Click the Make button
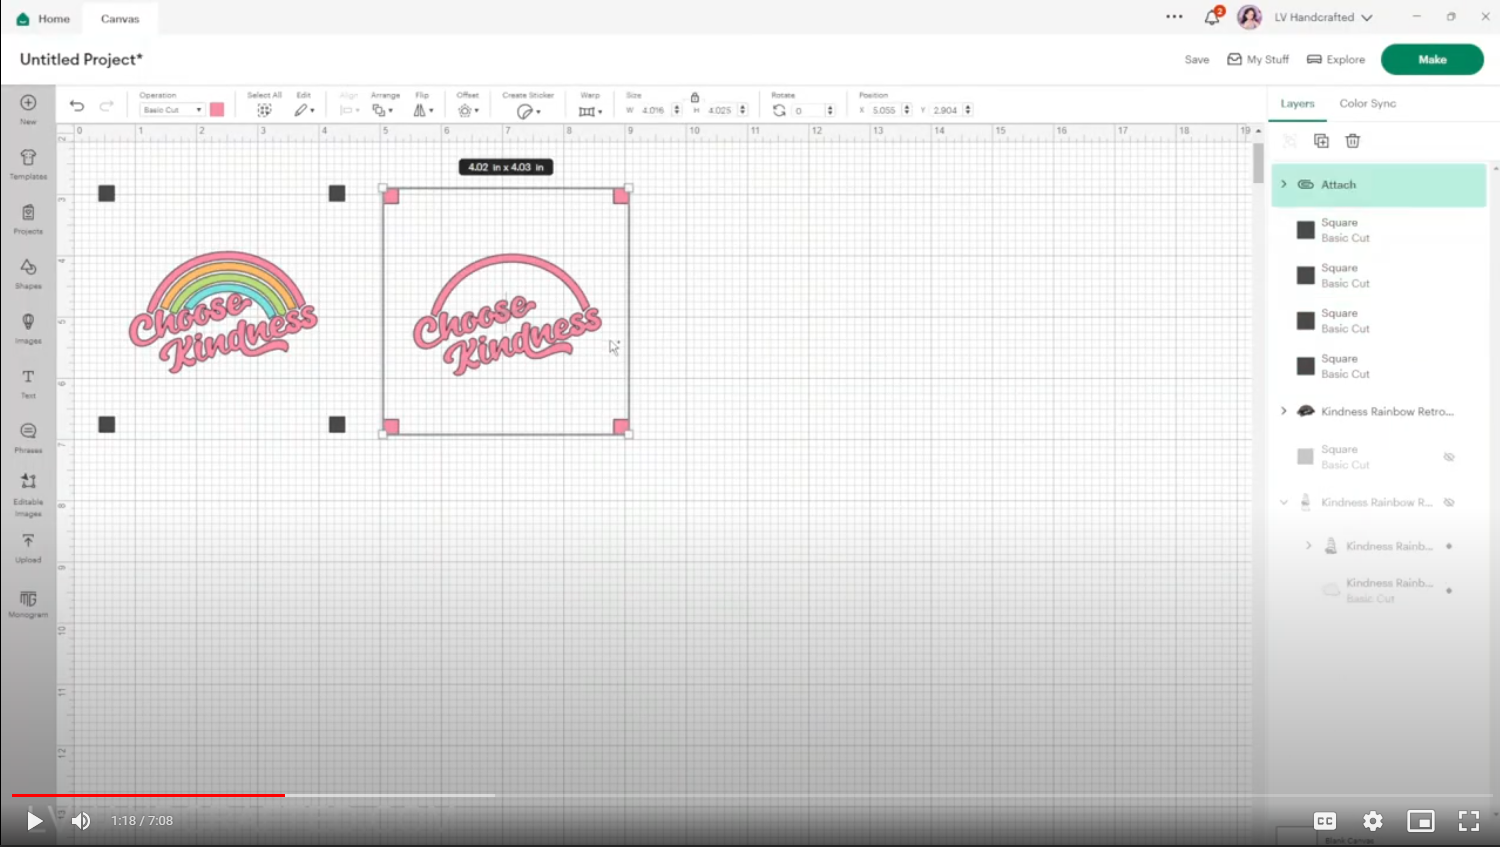Viewport: 1500px width, 847px height. pyautogui.click(x=1432, y=59)
